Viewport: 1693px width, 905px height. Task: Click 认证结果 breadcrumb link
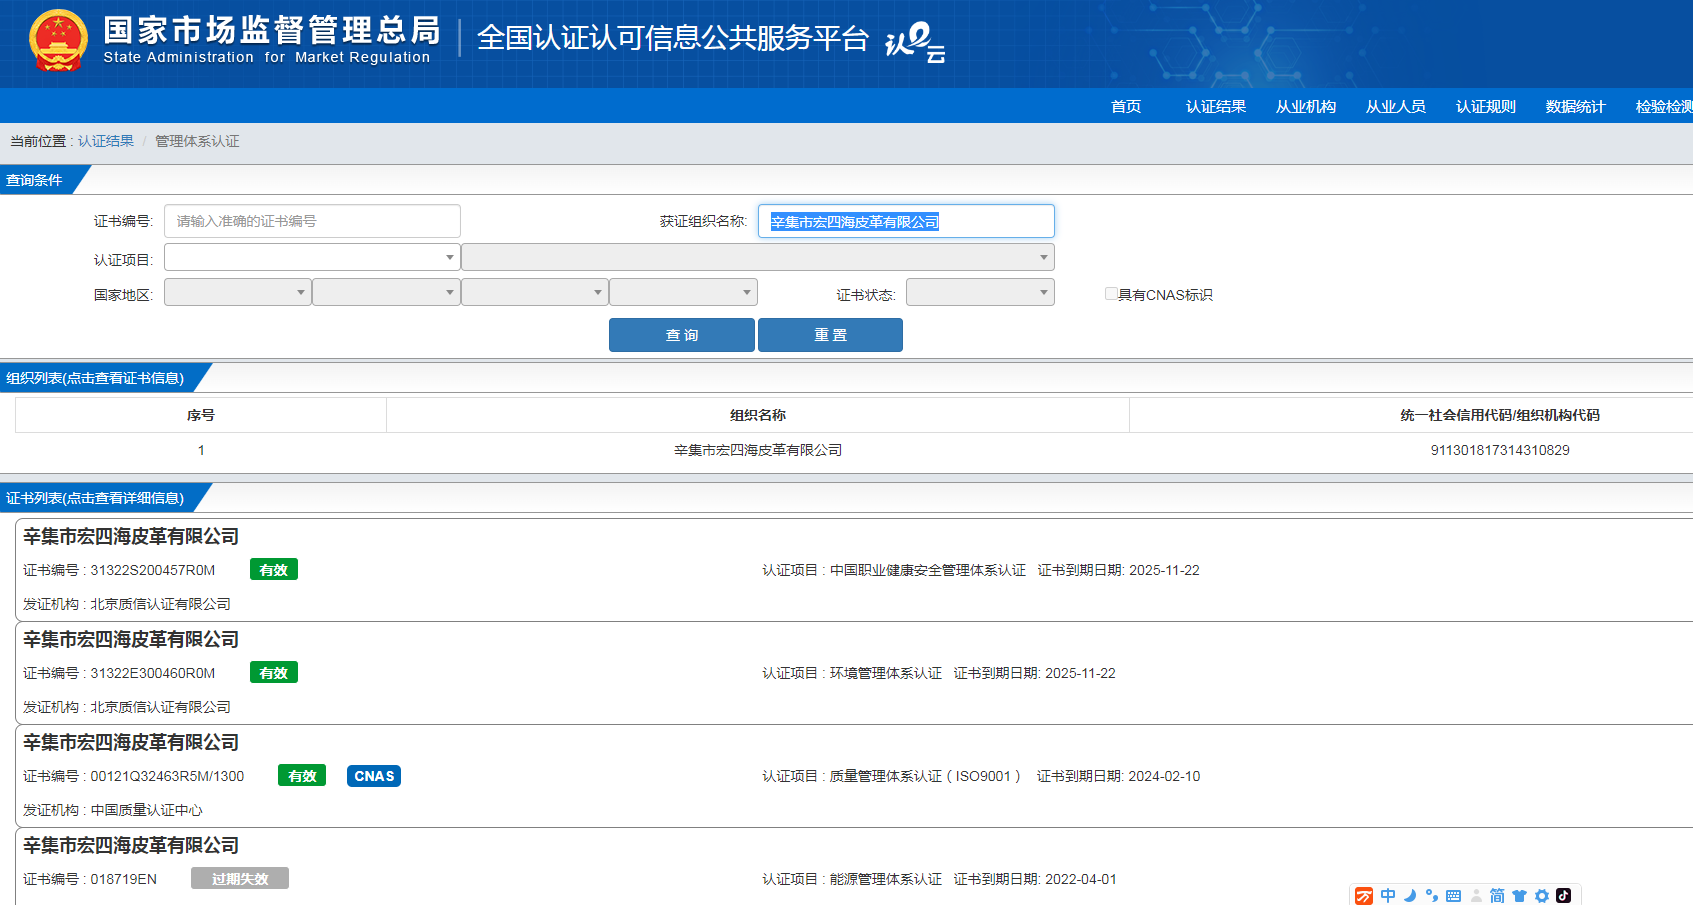[106, 141]
